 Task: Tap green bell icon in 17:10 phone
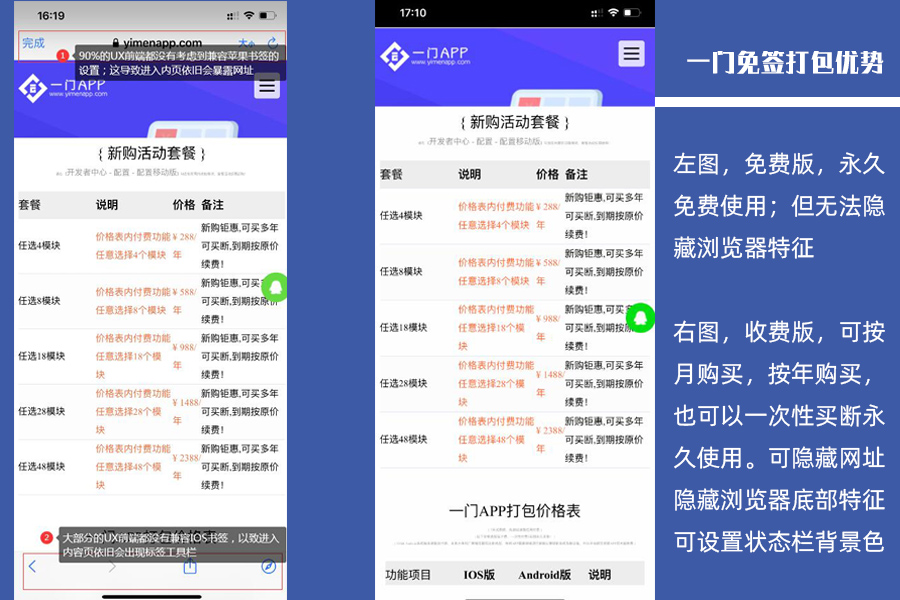pyautogui.click(x=641, y=318)
